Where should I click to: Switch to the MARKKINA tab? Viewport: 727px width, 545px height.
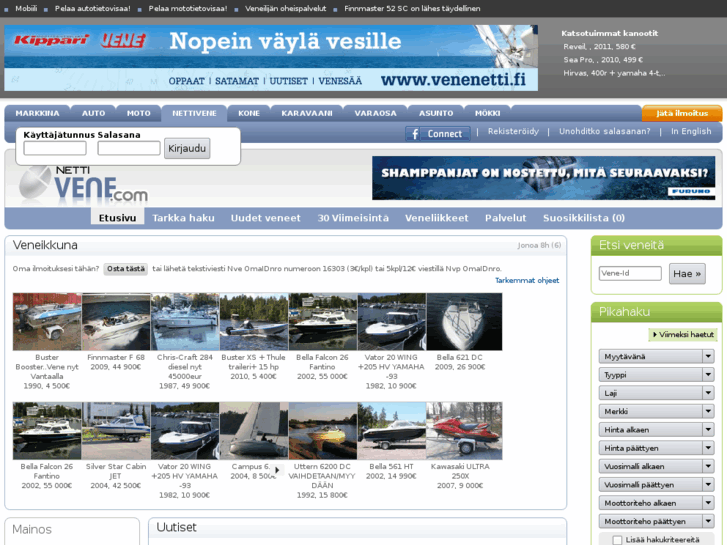pyautogui.click(x=37, y=113)
